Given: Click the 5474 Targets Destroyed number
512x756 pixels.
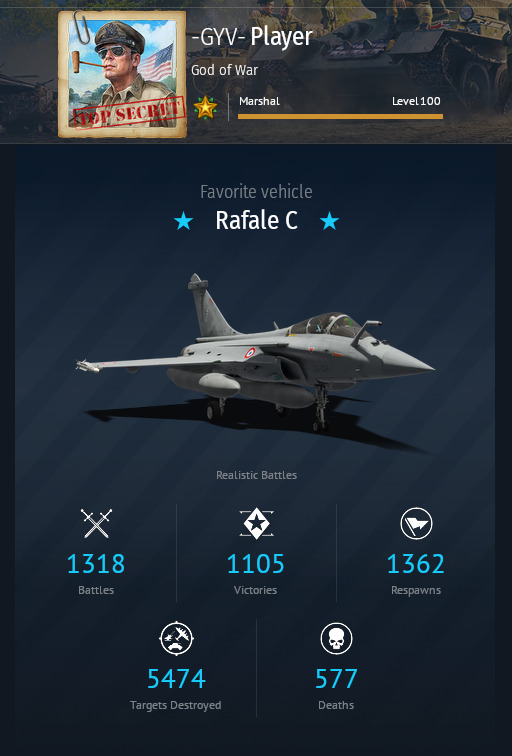Looking at the screenshot, I should pyautogui.click(x=176, y=679).
